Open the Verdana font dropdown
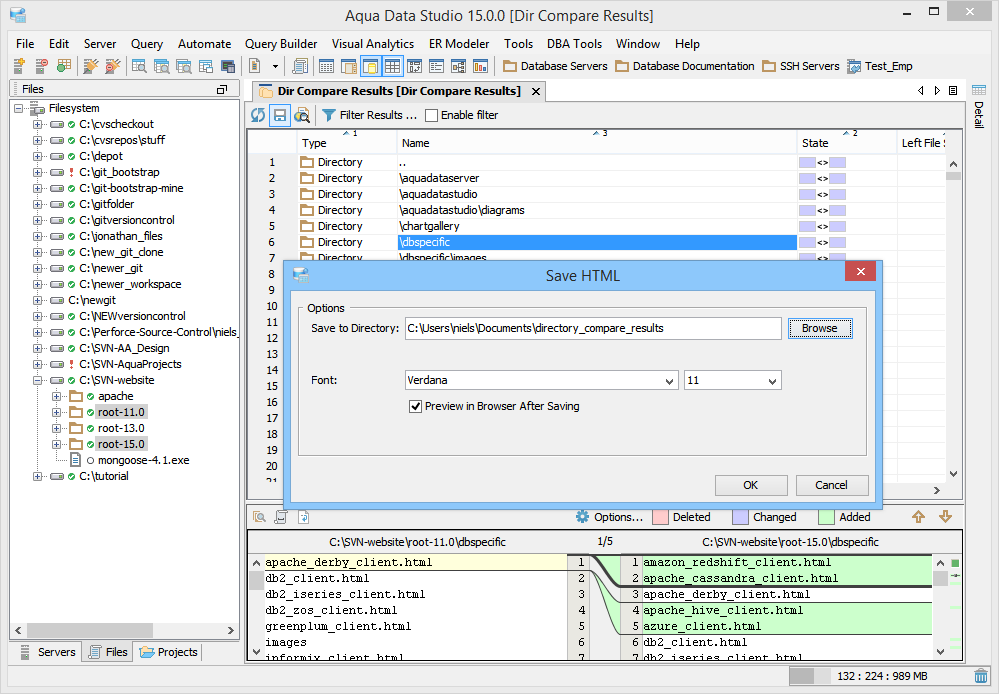Viewport: 999px width, 694px height. point(669,381)
